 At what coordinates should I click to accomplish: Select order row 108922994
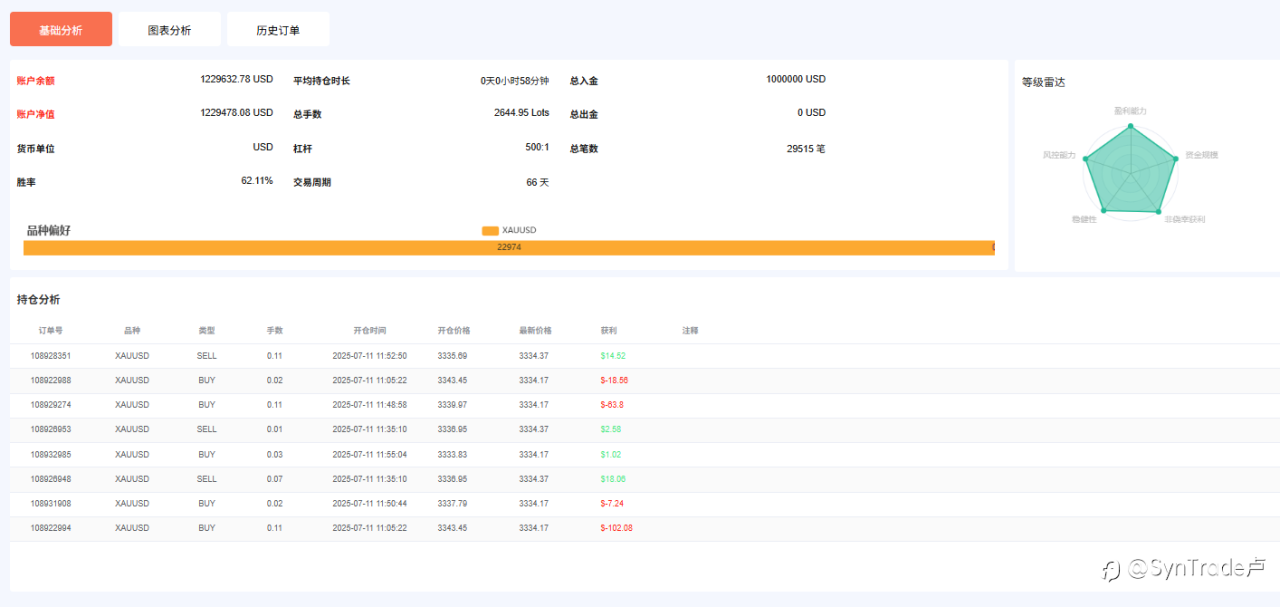[51, 528]
